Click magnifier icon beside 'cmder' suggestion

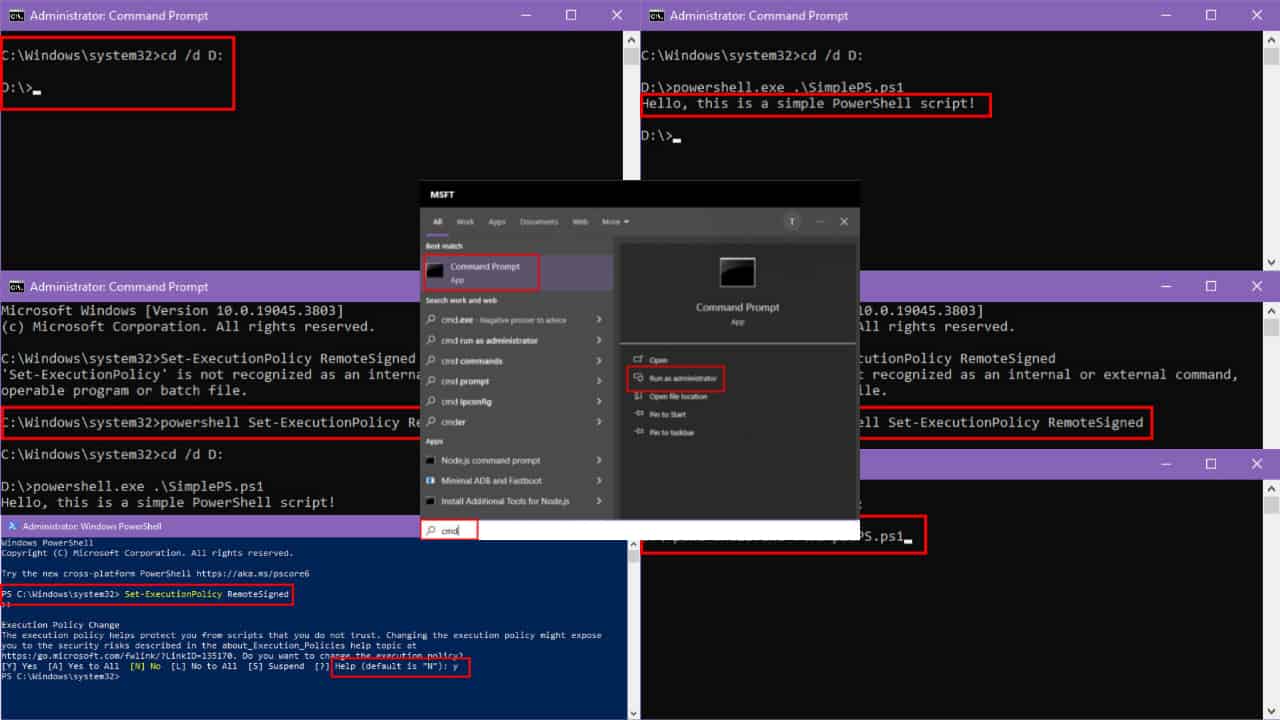click(x=431, y=422)
